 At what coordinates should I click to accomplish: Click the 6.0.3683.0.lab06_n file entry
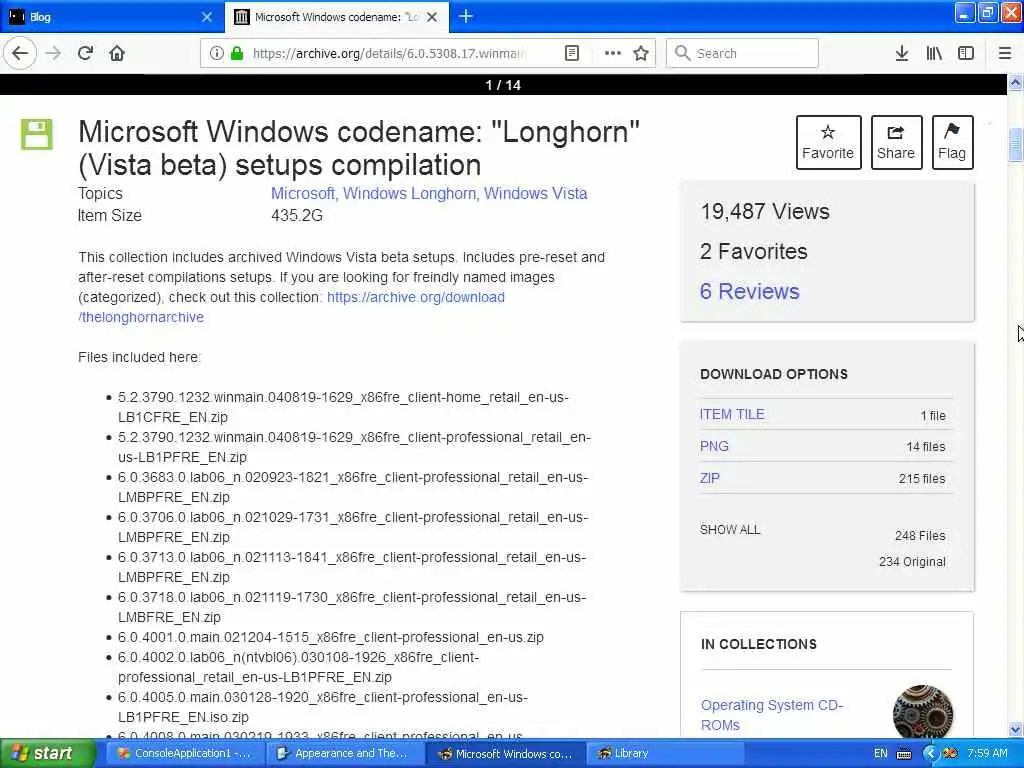[353, 487]
